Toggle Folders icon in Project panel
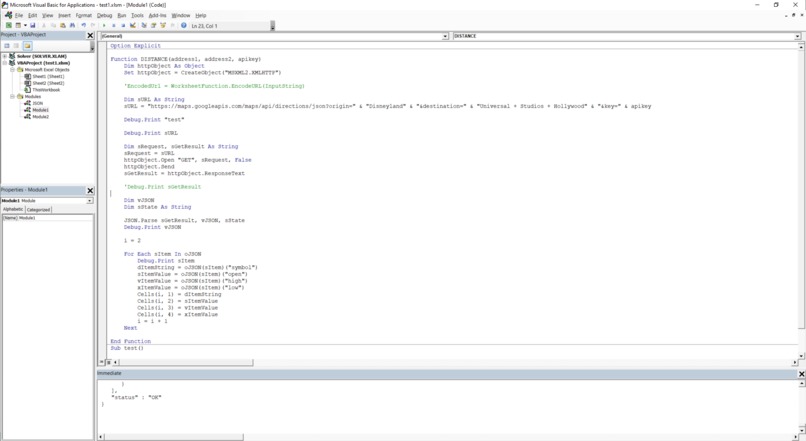Image resolution: width=806 pixels, height=441 pixels. coord(27,46)
